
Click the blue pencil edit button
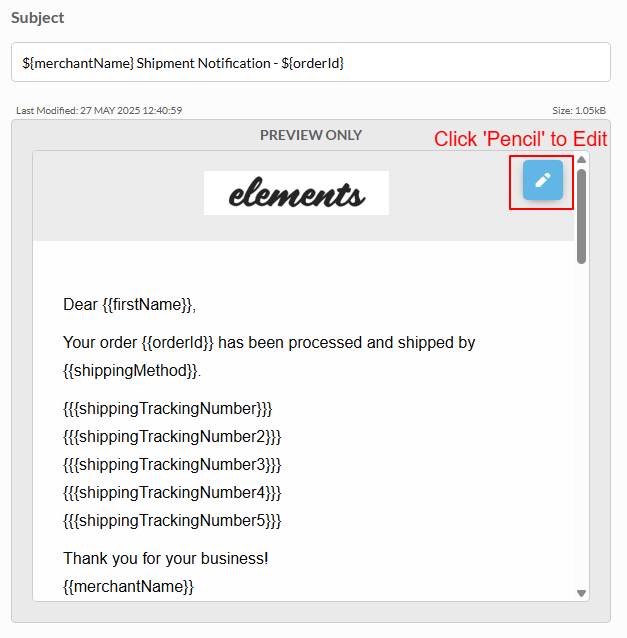pyautogui.click(x=543, y=180)
